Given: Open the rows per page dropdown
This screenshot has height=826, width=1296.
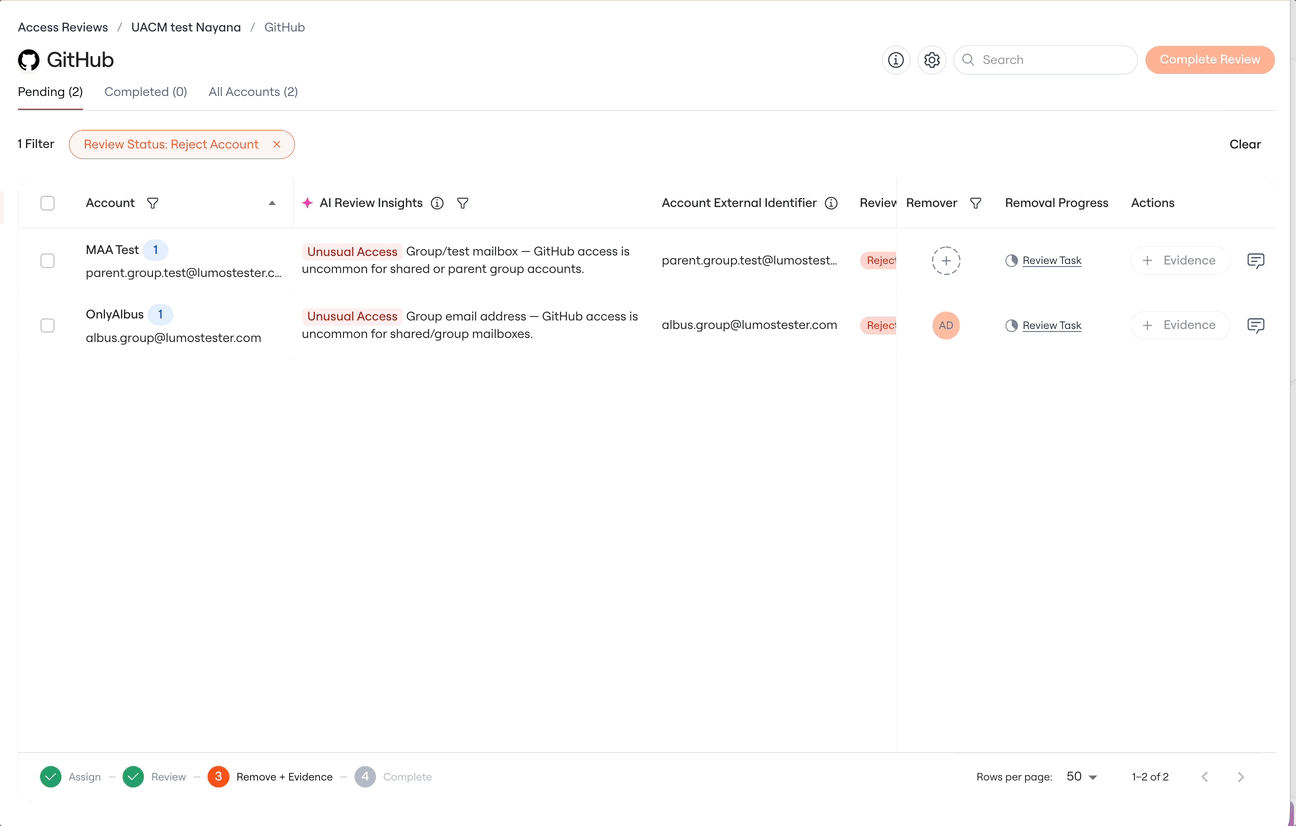Looking at the screenshot, I should (1081, 777).
